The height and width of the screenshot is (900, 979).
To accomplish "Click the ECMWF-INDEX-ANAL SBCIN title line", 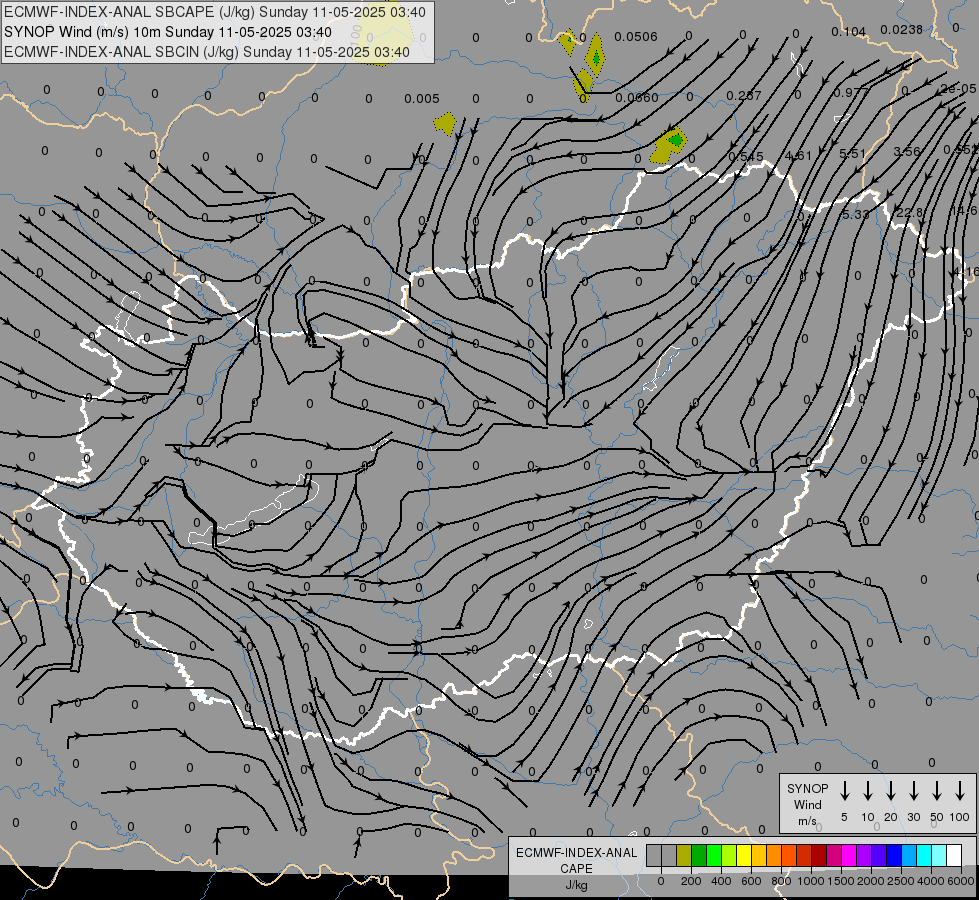I will click(207, 52).
